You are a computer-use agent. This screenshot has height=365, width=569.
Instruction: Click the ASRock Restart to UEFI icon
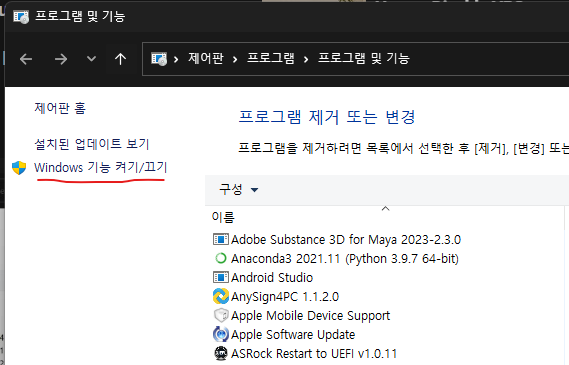coord(221,353)
